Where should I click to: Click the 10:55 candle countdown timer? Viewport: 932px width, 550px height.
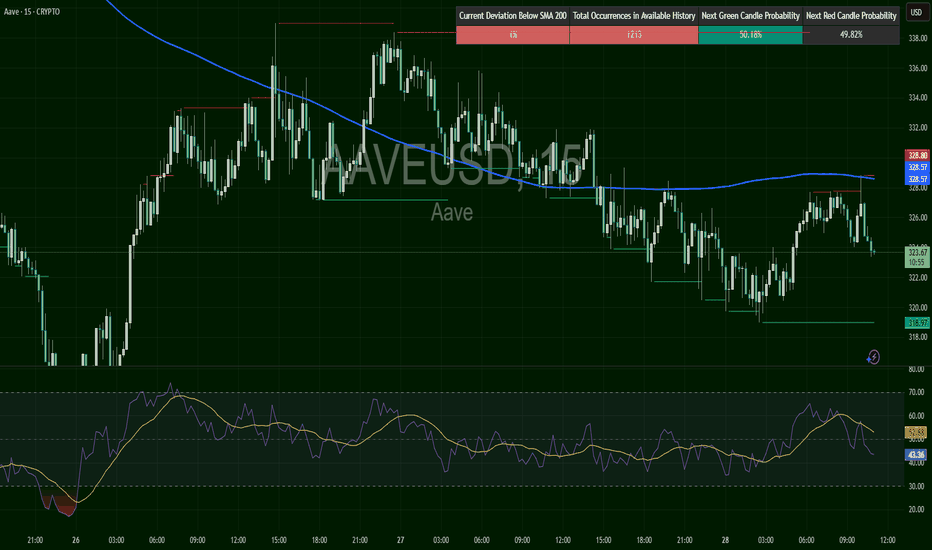[x=917, y=262]
